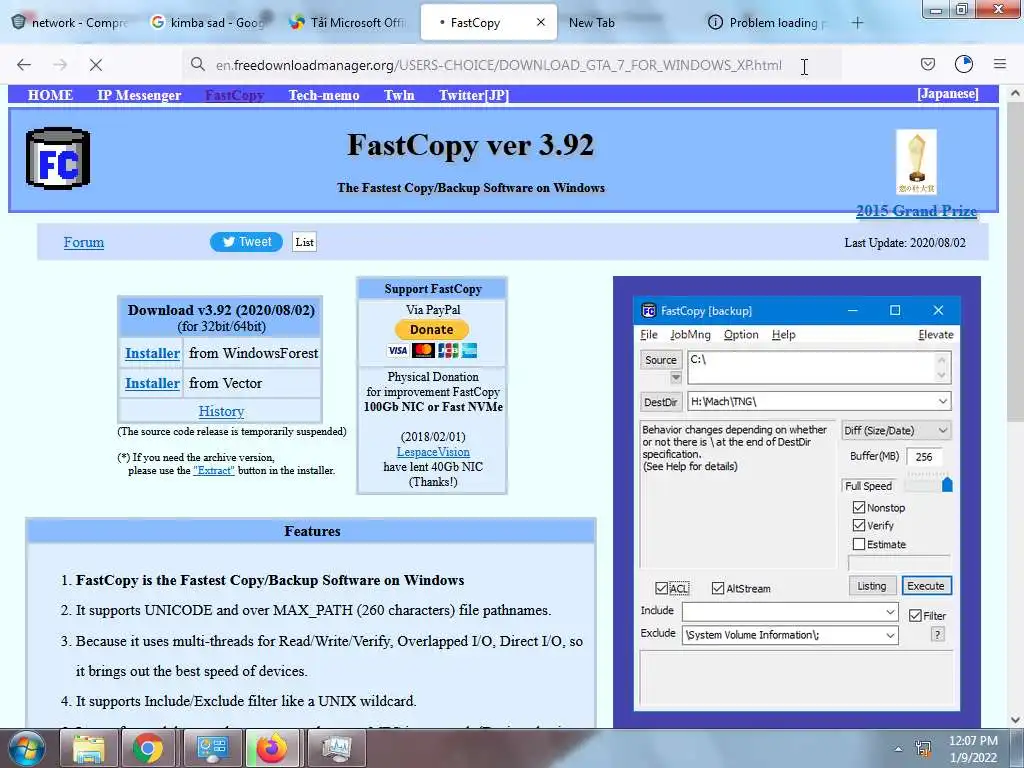This screenshot has width=1024, height=768.
Task: Toggle the Verify checkbox
Action: pos(859,525)
